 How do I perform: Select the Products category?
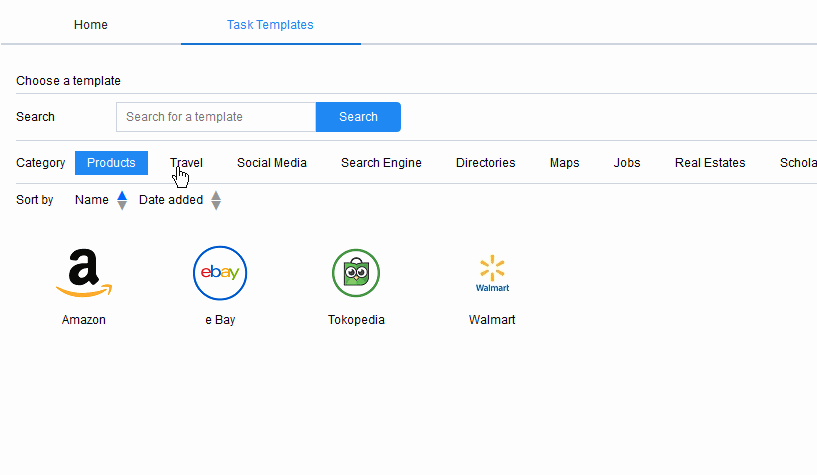coord(111,163)
